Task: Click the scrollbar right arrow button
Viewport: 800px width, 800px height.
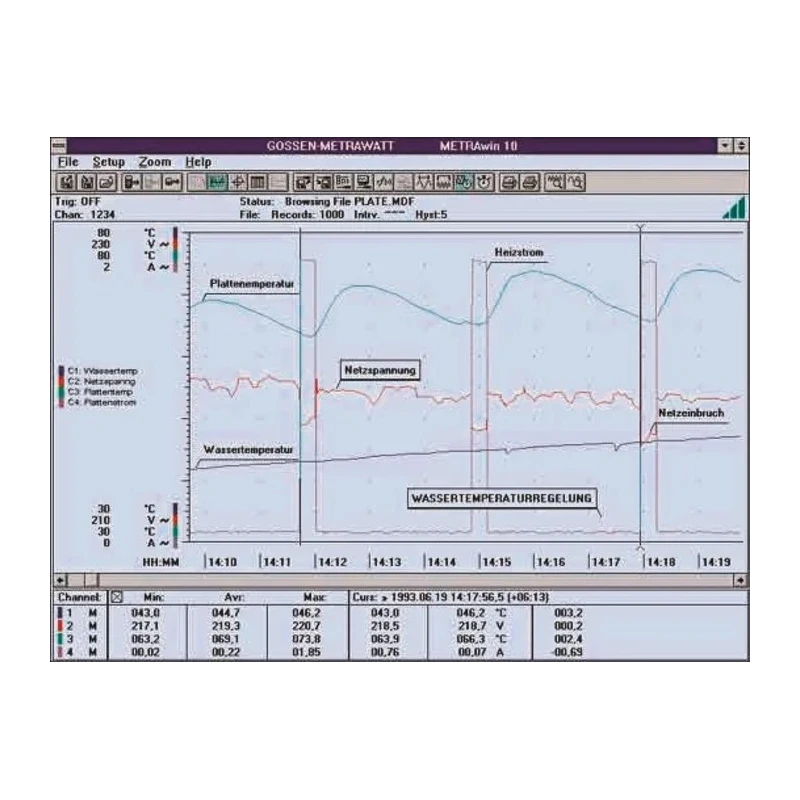Action: click(x=740, y=580)
